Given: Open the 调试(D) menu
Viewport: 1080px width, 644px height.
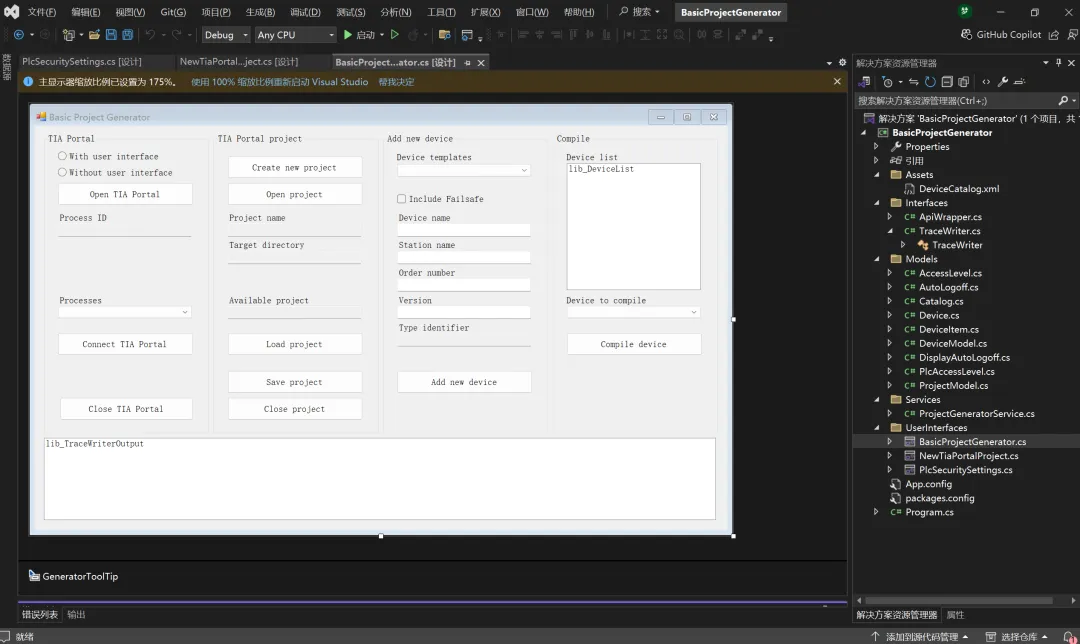Looking at the screenshot, I should (x=305, y=12).
